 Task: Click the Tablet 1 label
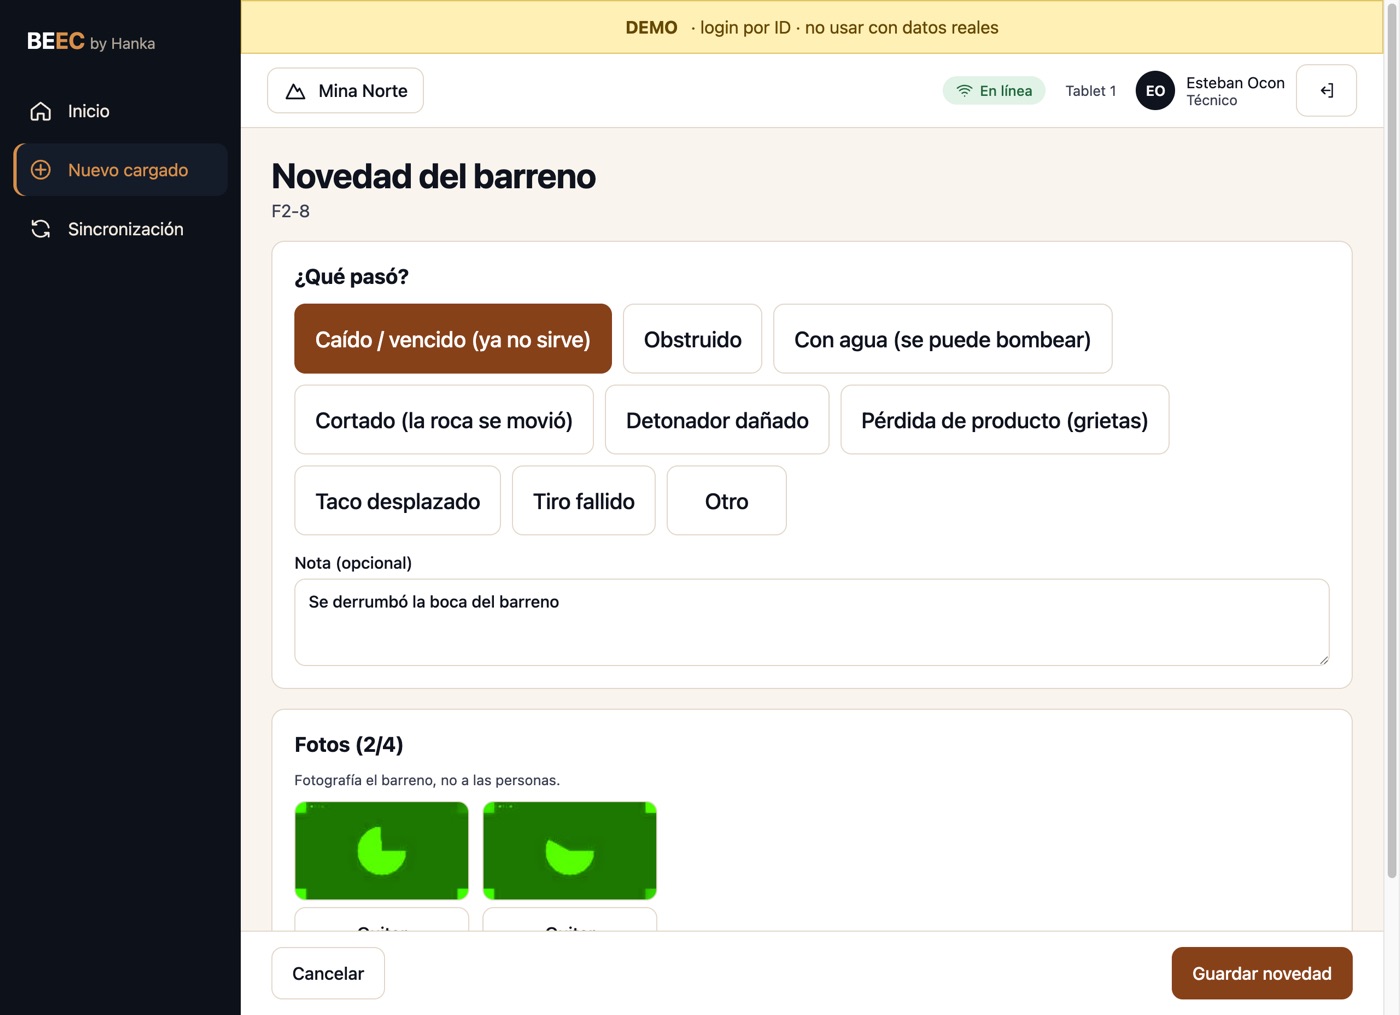coord(1091,91)
